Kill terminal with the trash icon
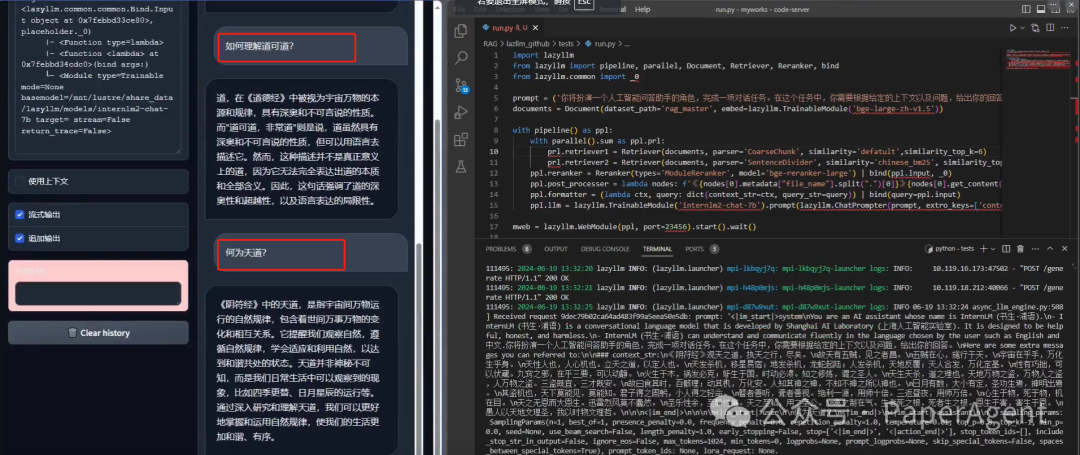 1019,248
